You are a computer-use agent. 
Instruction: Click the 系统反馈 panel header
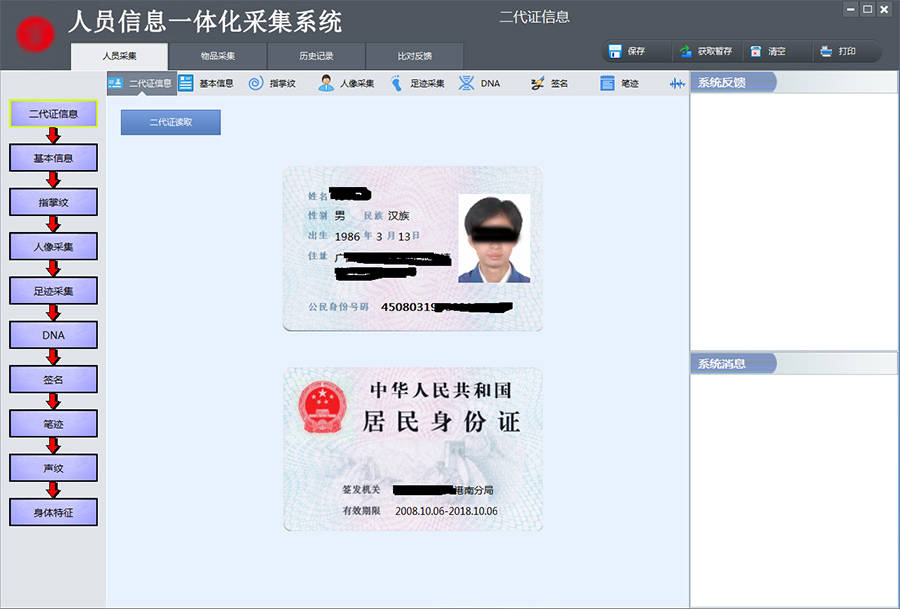pyautogui.click(x=793, y=83)
